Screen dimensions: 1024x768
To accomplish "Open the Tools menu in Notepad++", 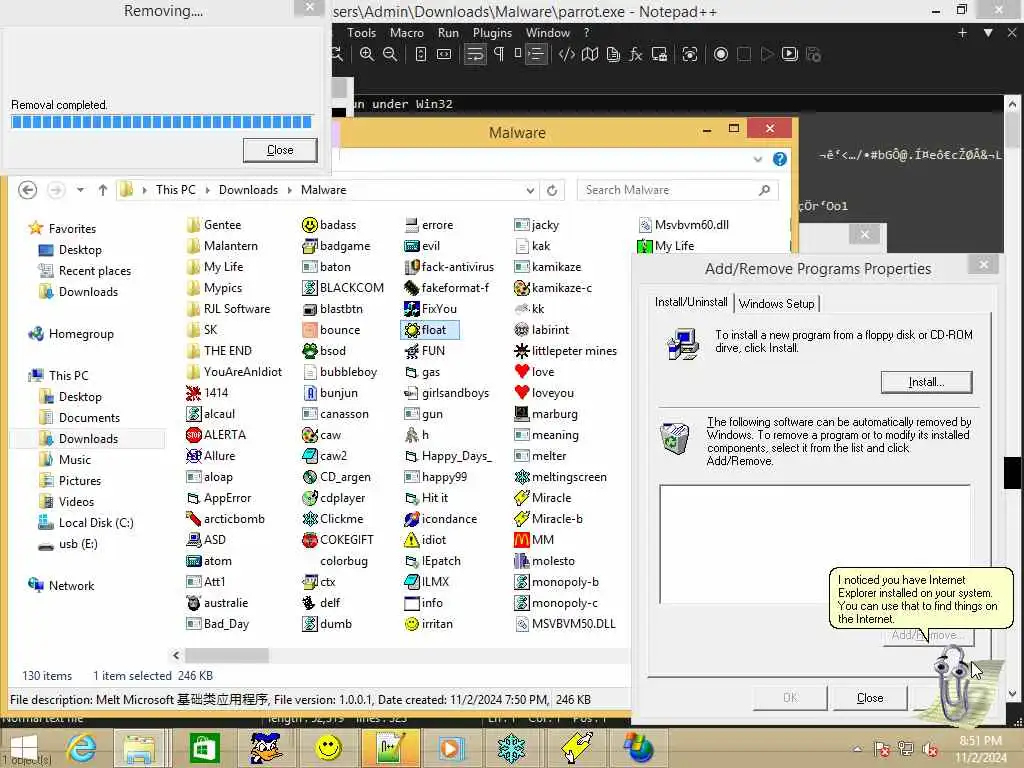I will tap(361, 33).
